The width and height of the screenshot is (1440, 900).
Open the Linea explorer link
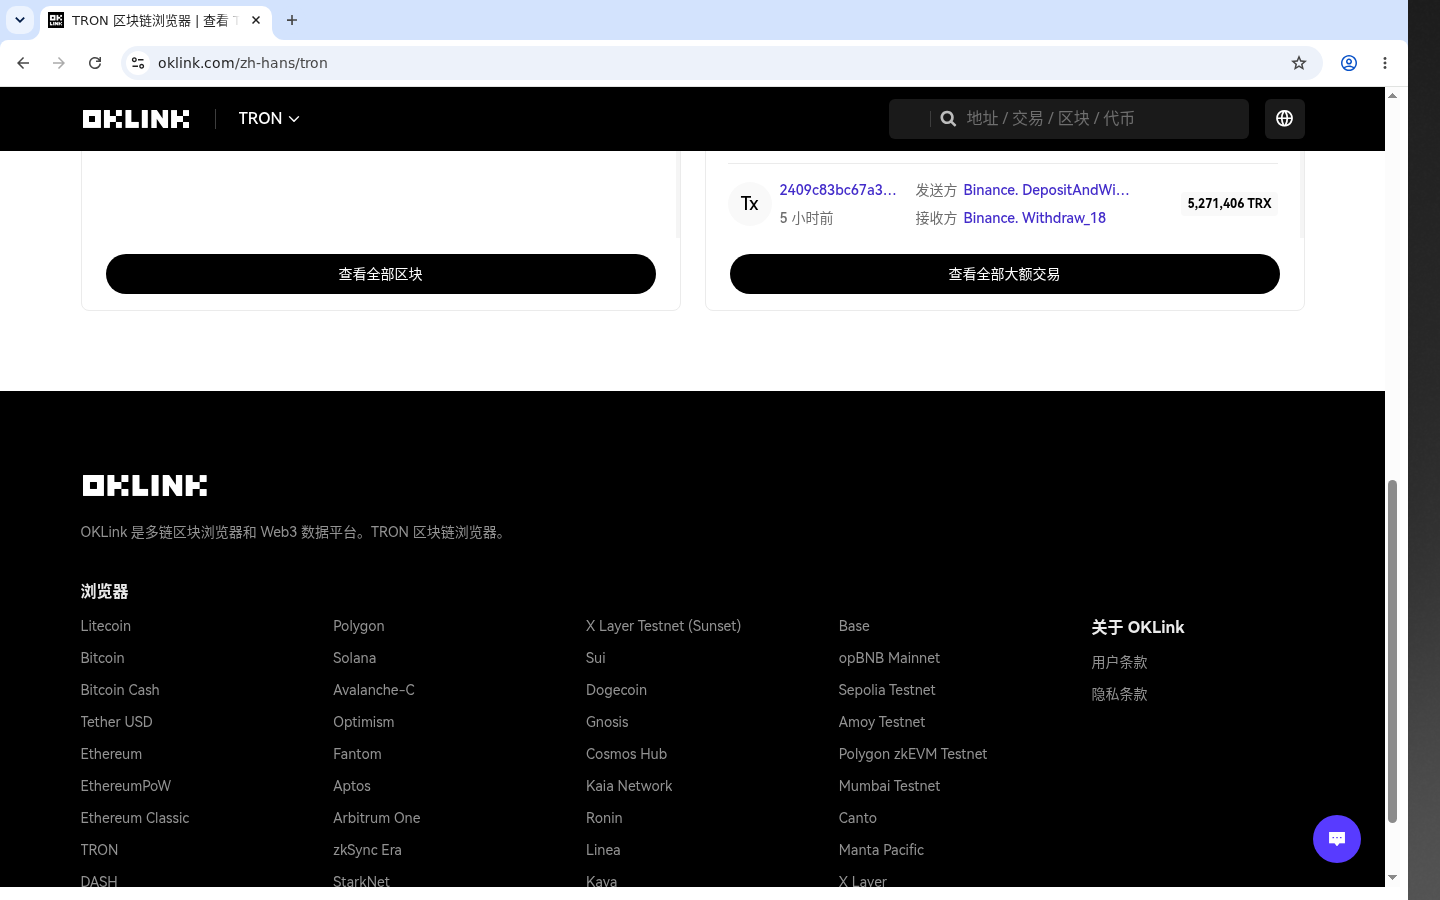pyautogui.click(x=603, y=850)
